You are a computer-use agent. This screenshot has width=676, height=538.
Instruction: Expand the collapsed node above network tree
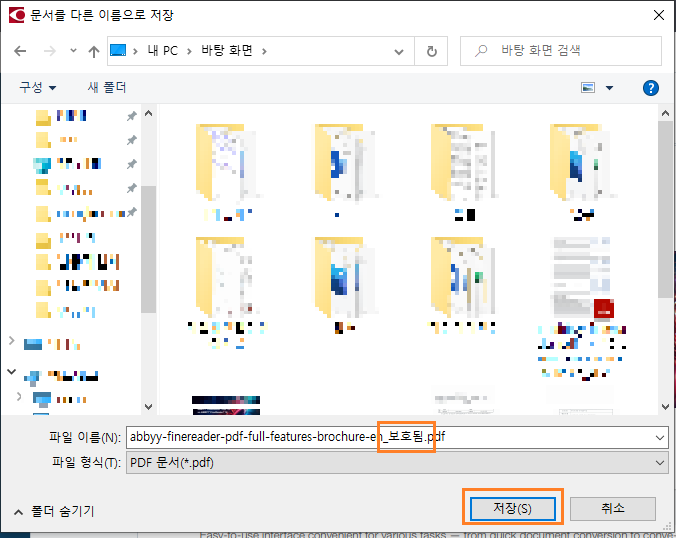click(11, 341)
